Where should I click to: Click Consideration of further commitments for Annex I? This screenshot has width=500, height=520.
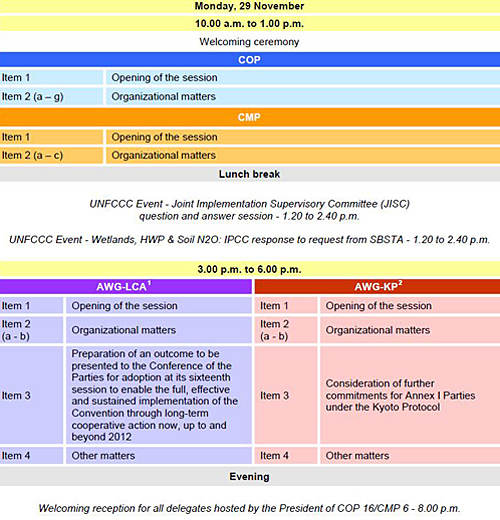click(x=400, y=395)
